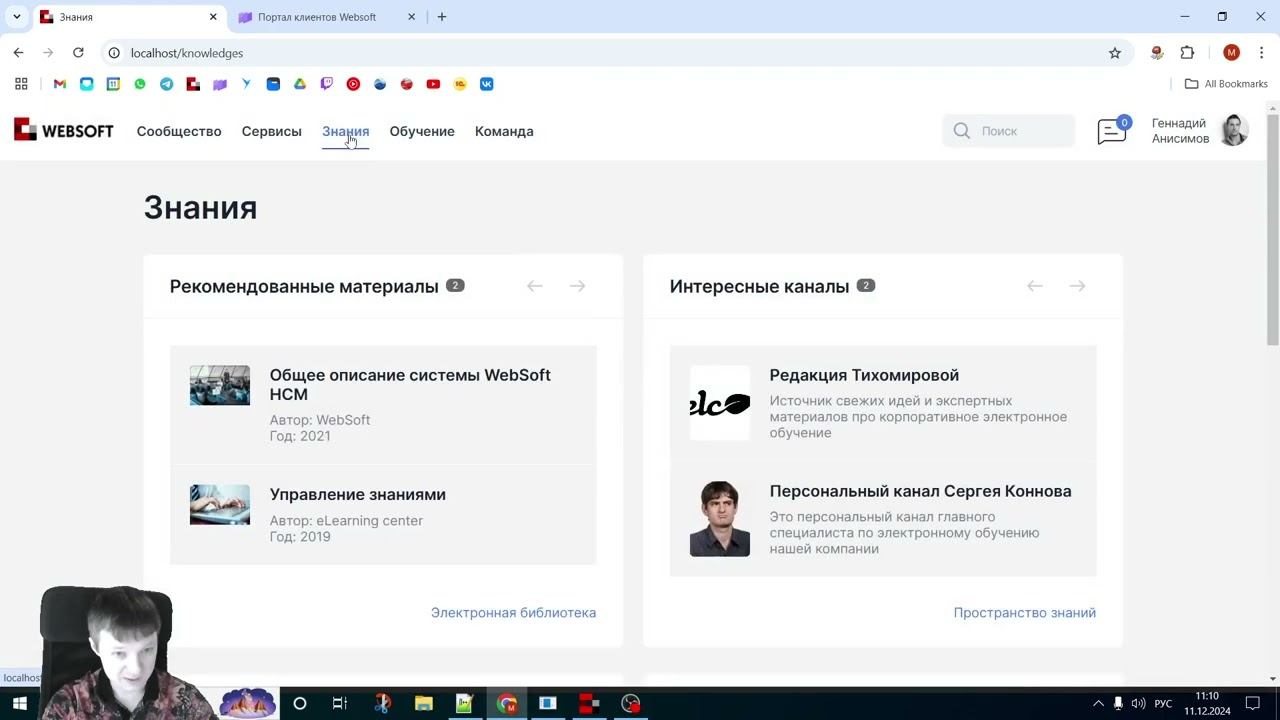
Task: View site information icon in address bar
Action: (x=114, y=53)
